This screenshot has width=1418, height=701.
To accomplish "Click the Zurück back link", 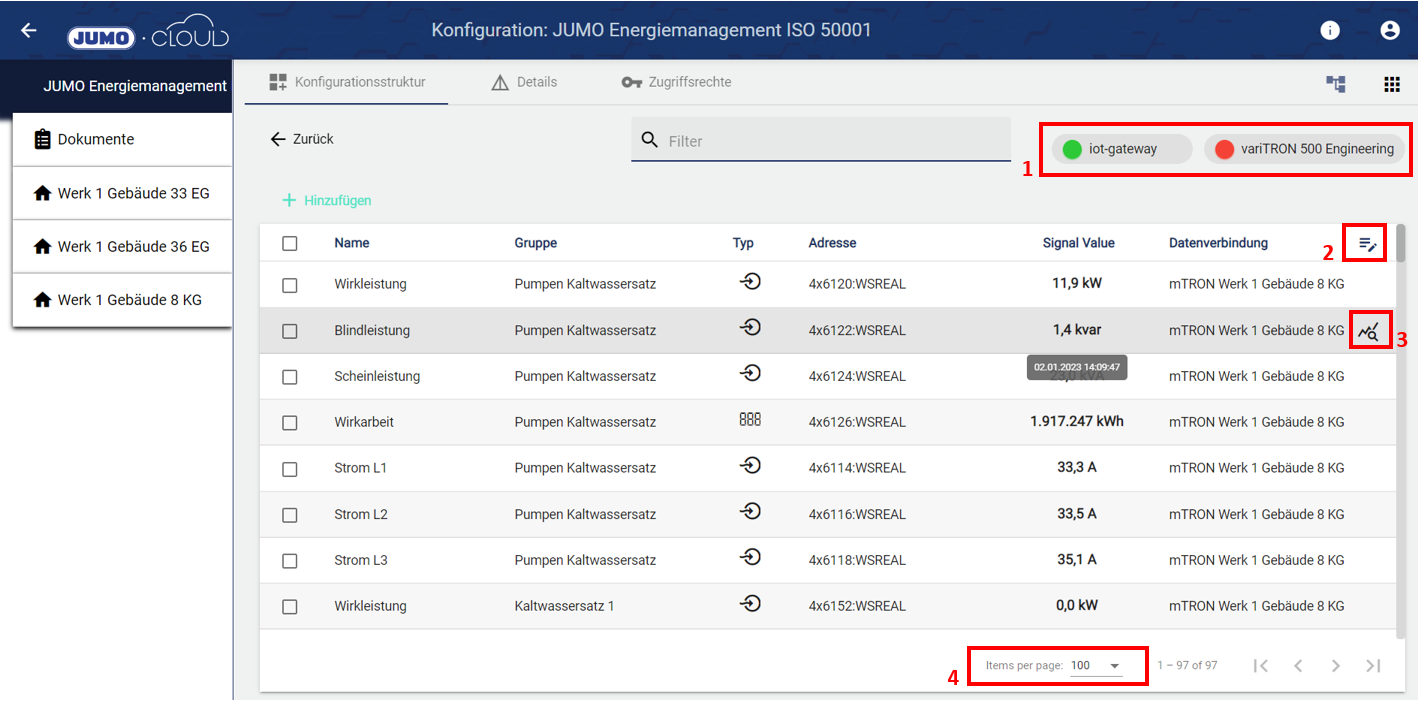I will (302, 139).
